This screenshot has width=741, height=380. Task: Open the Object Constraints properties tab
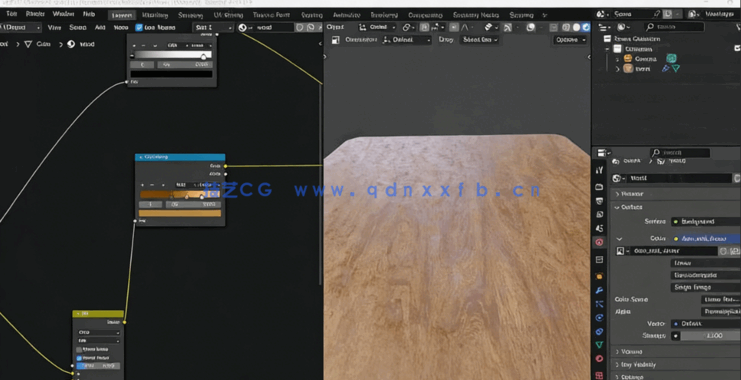point(599,331)
